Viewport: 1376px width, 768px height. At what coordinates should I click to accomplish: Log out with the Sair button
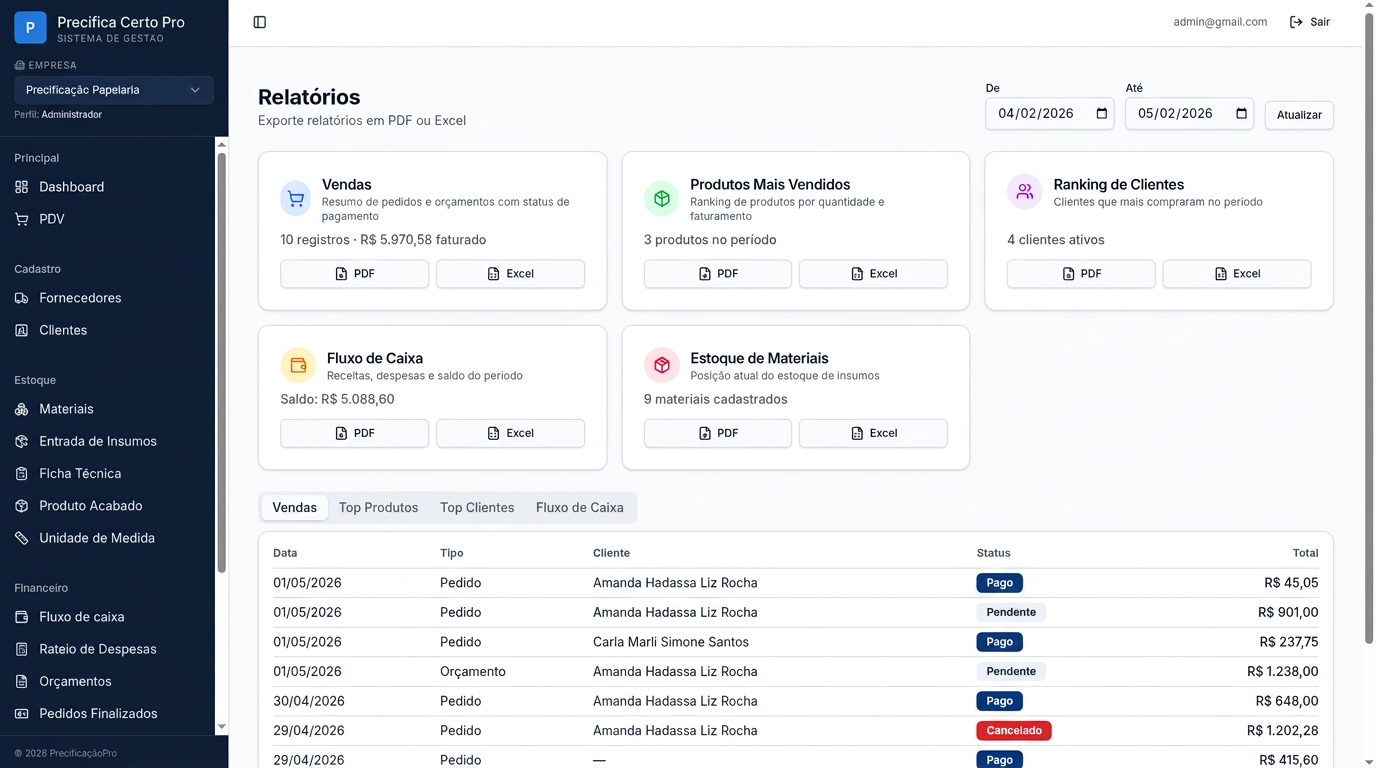tap(1310, 22)
